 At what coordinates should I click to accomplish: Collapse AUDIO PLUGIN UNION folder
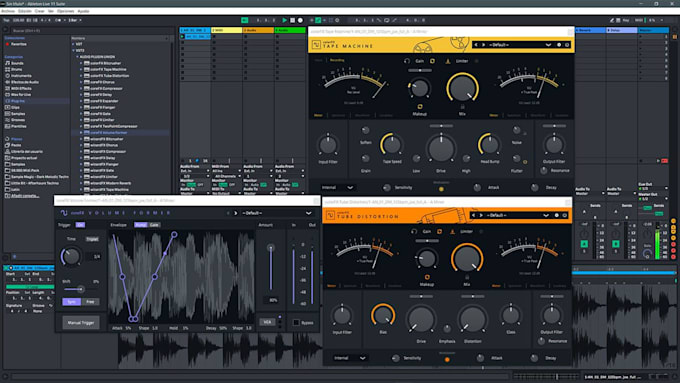(x=77, y=57)
